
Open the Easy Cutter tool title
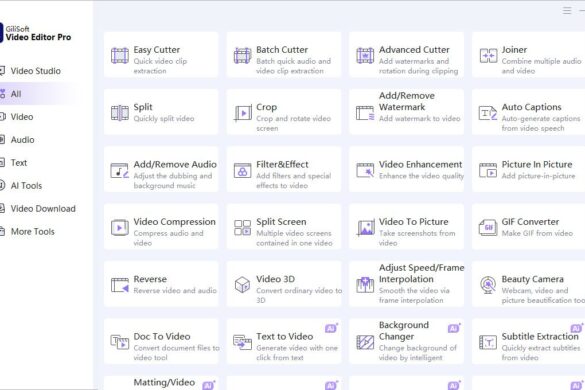(157, 50)
